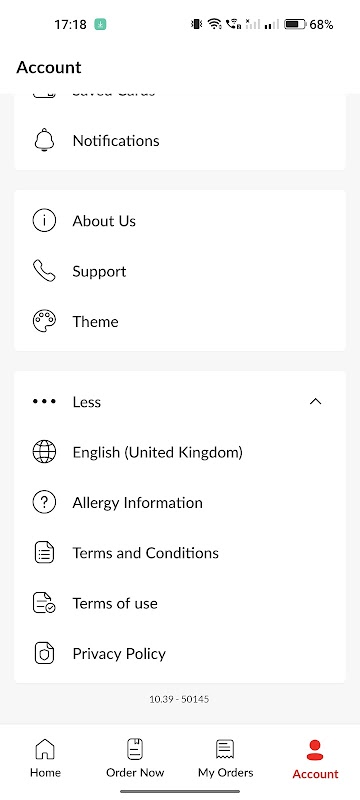Tap the globe language icon
Viewport: 360px width, 800px height.
click(44, 452)
